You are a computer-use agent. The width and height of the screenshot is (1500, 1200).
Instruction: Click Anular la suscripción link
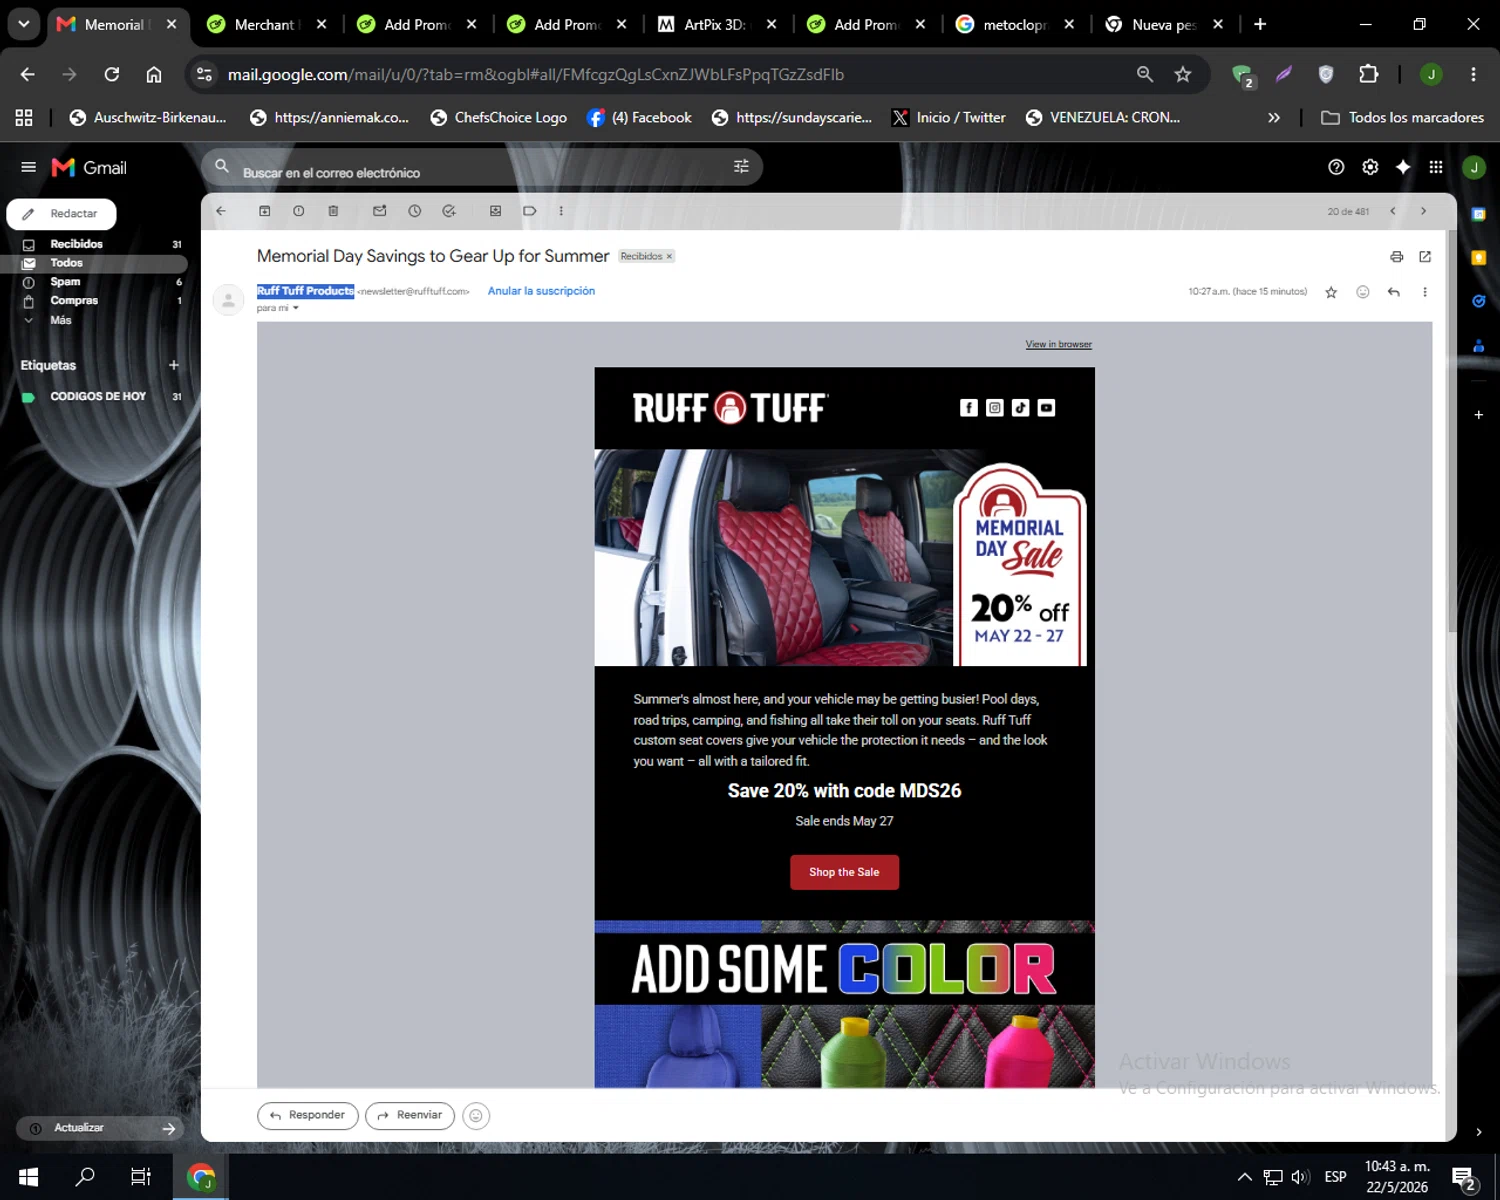coord(541,291)
